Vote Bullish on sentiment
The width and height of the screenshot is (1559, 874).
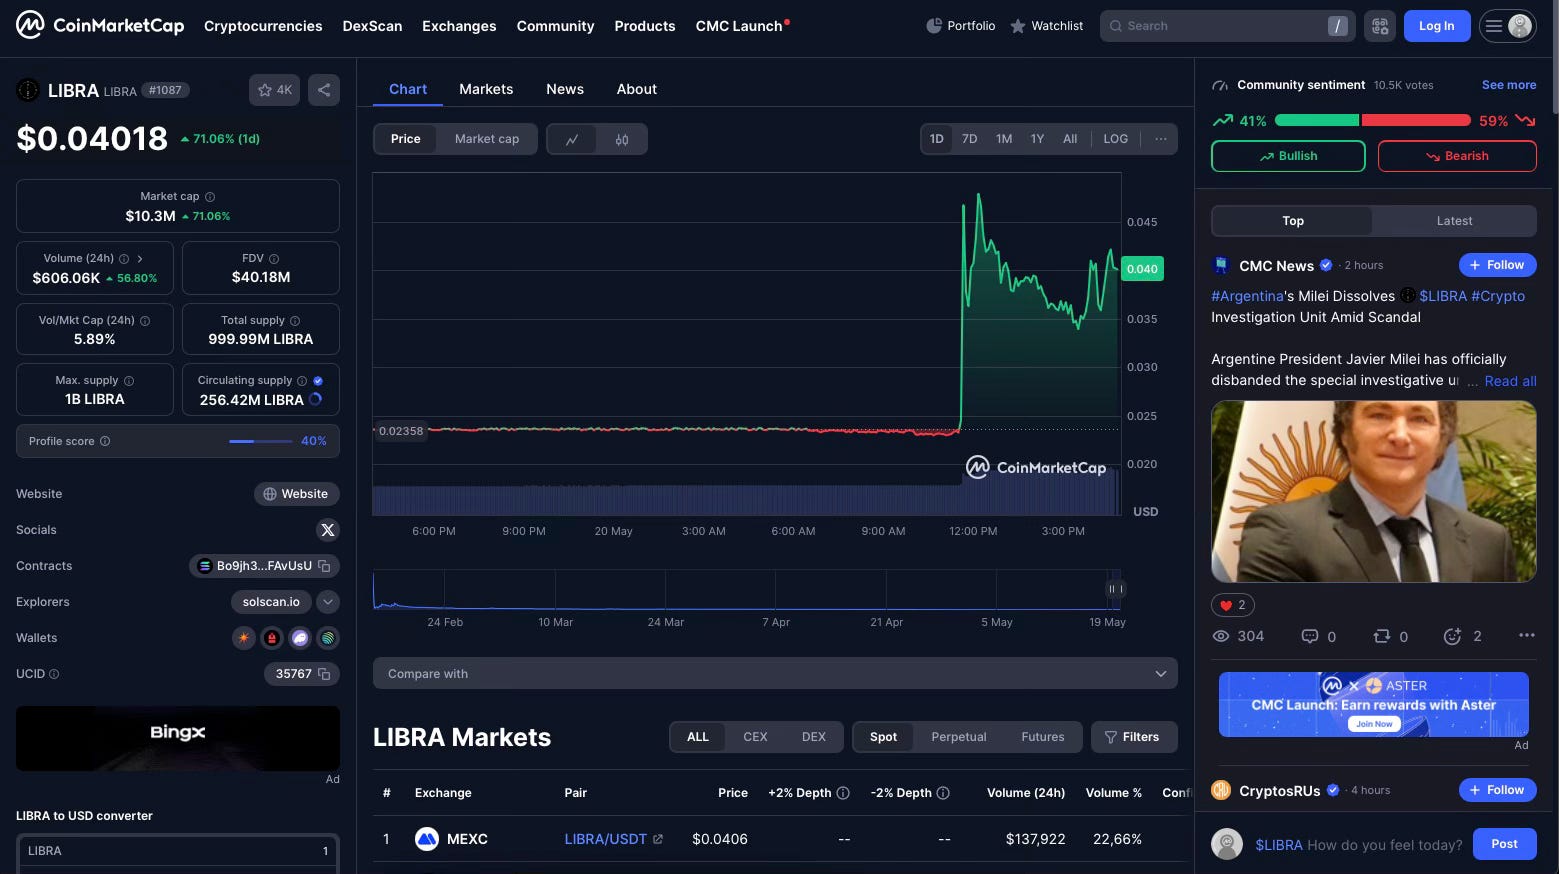(1288, 156)
